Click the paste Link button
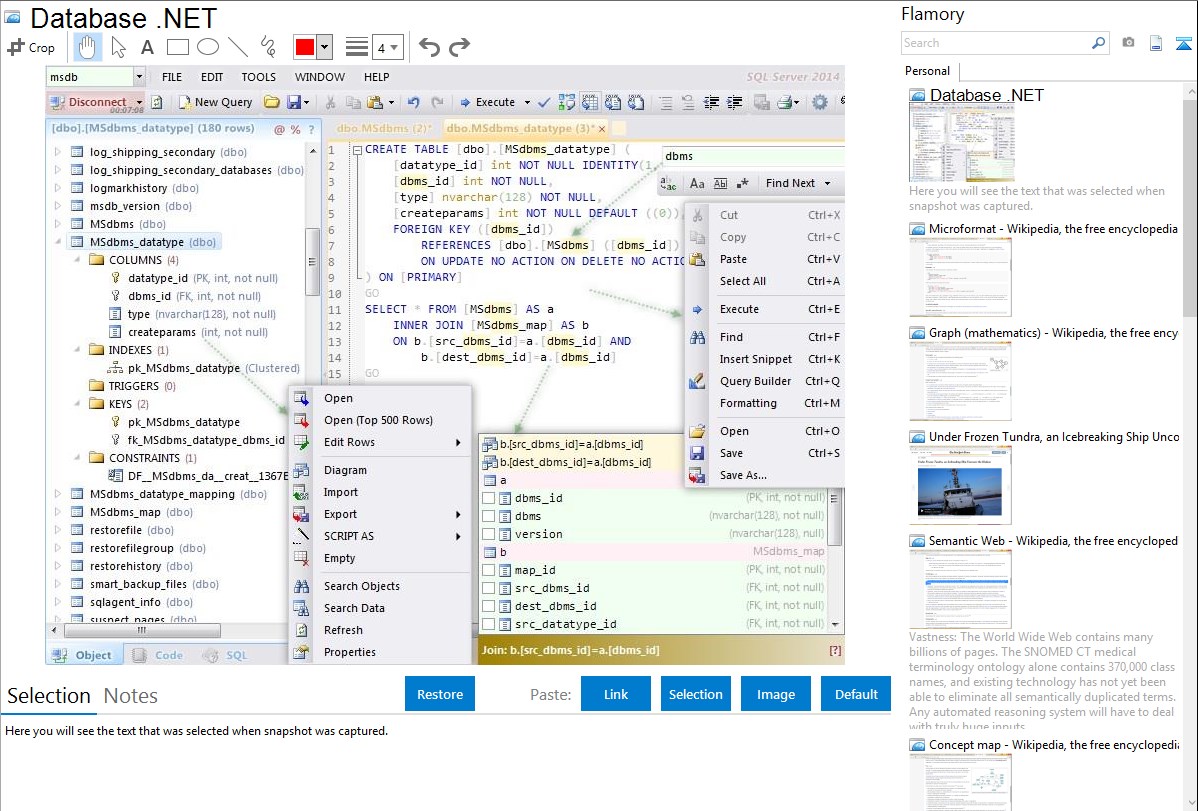Viewport: 1198px width, 811px height. tap(616, 694)
